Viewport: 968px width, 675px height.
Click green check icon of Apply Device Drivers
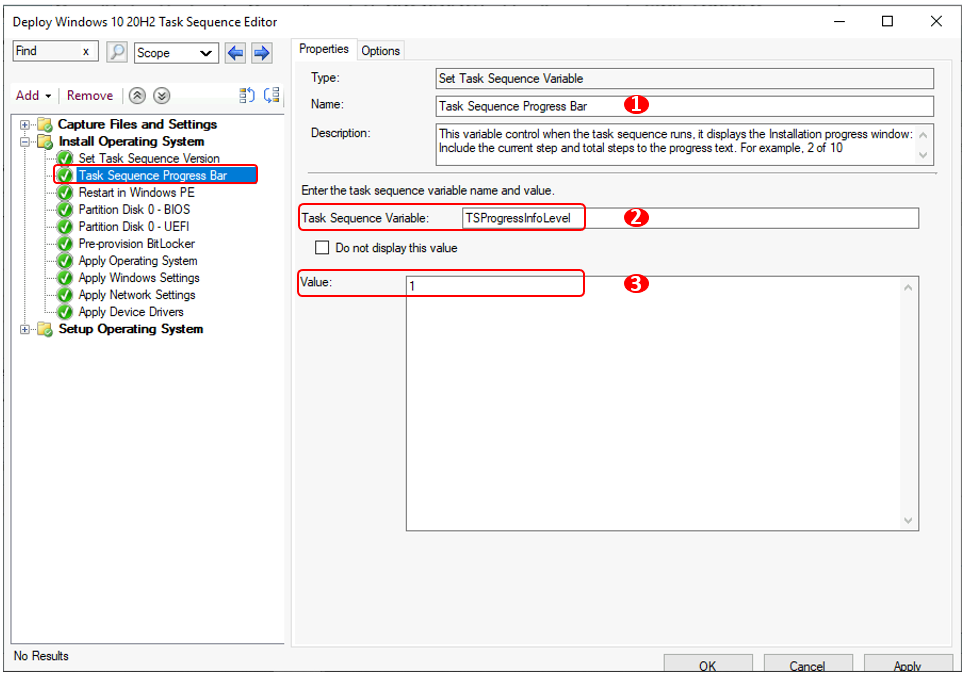tap(65, 312)
